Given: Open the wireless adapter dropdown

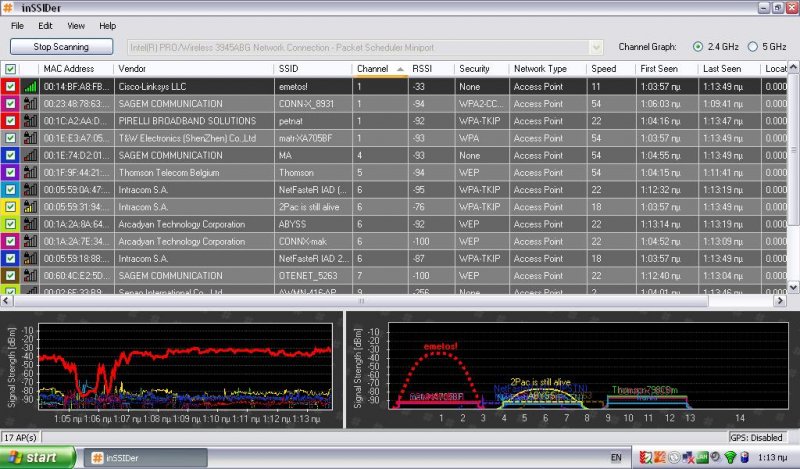Looking at the screenshot, I should [x=595, y=47].
